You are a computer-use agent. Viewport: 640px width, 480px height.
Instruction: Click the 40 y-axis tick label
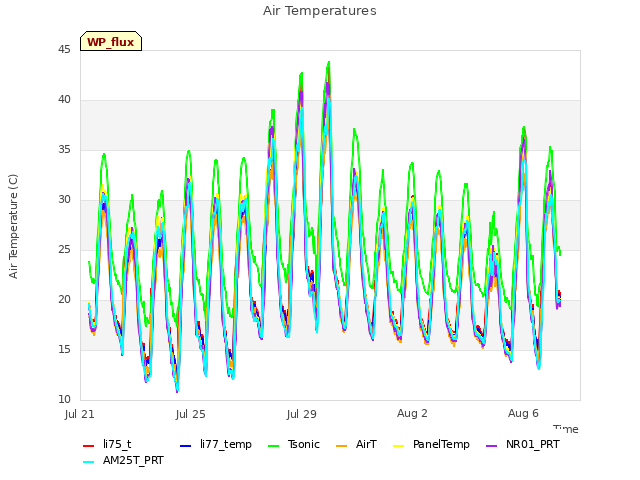[64, 100]
